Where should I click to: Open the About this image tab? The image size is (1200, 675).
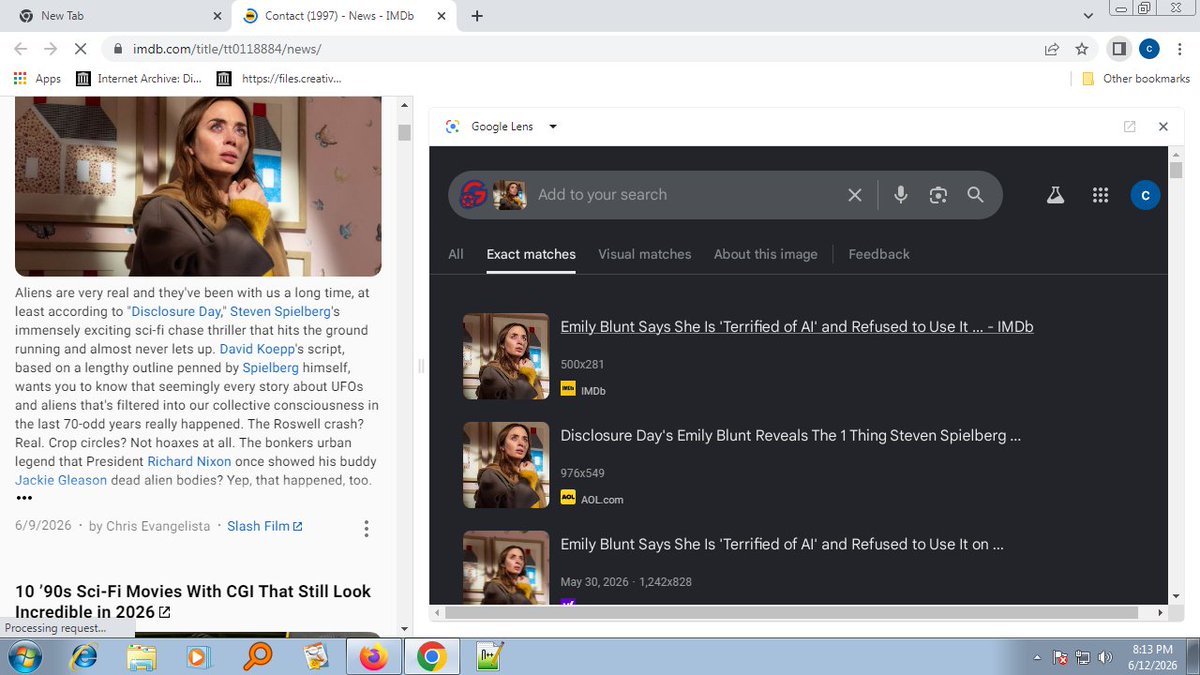pyautogui.click(x=766, y=254)
